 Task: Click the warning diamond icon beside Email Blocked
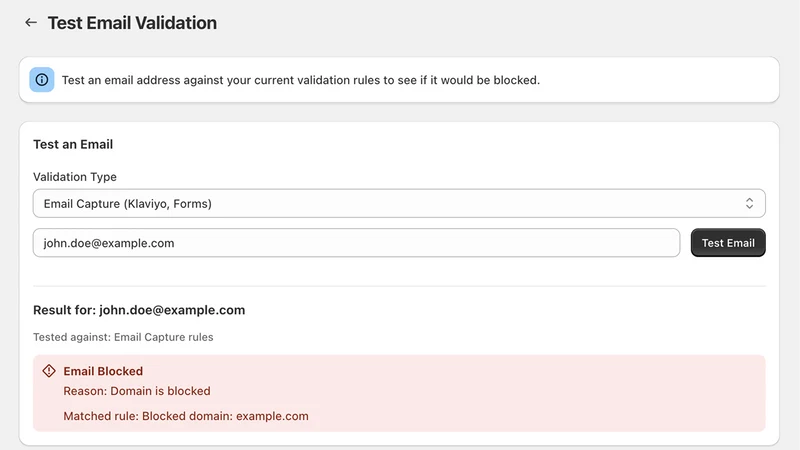pyautogui.click(x=49, y=371)
